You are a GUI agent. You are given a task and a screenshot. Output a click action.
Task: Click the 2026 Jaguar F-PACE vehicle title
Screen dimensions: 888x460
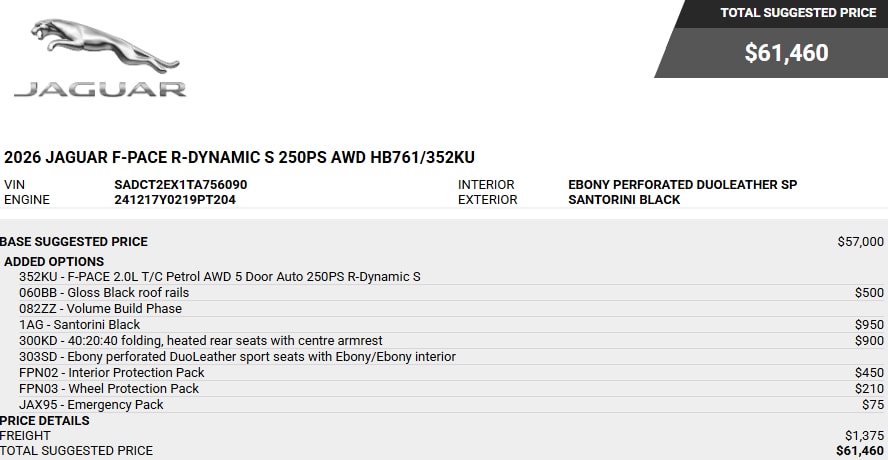point(239,157)
